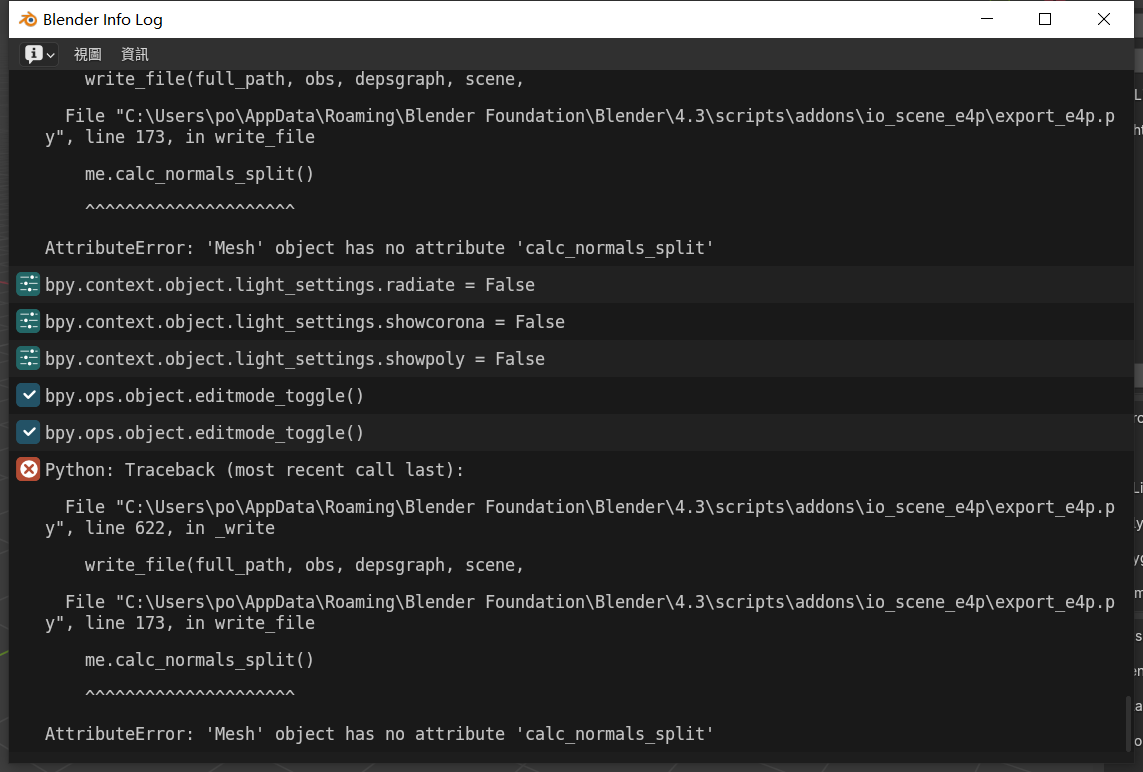Click the property icon beside light_settings.radiate
1143x772 pixels.
(28, 285)
